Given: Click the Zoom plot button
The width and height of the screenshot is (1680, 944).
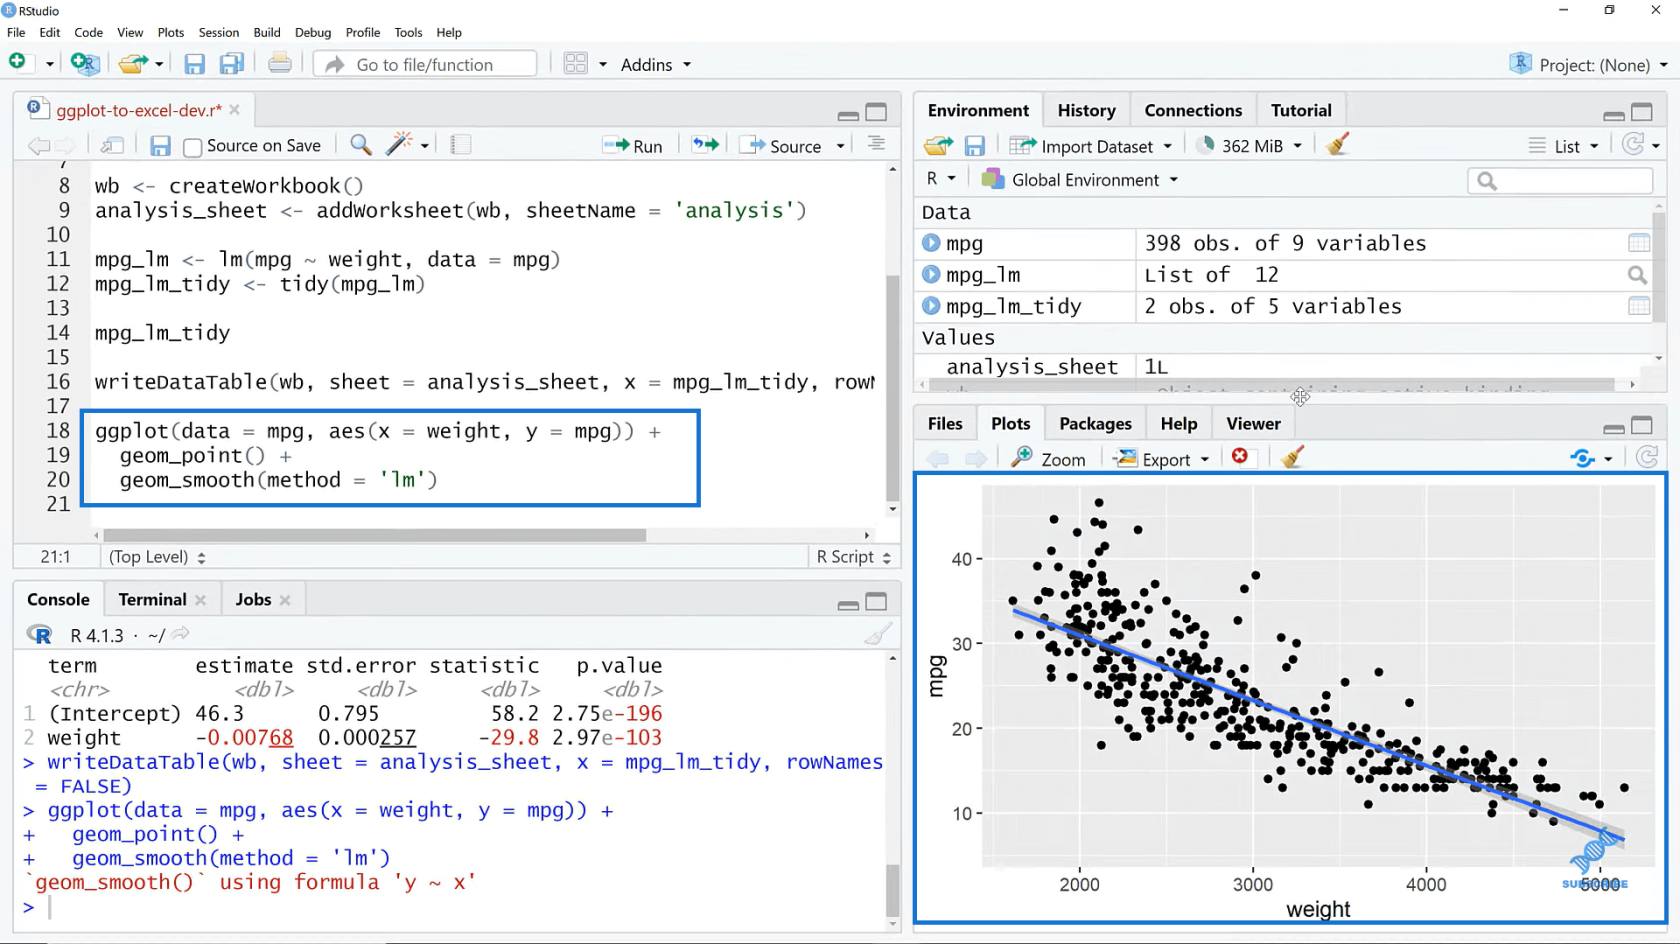Looking at the screenshot, I should (1048, 458).
